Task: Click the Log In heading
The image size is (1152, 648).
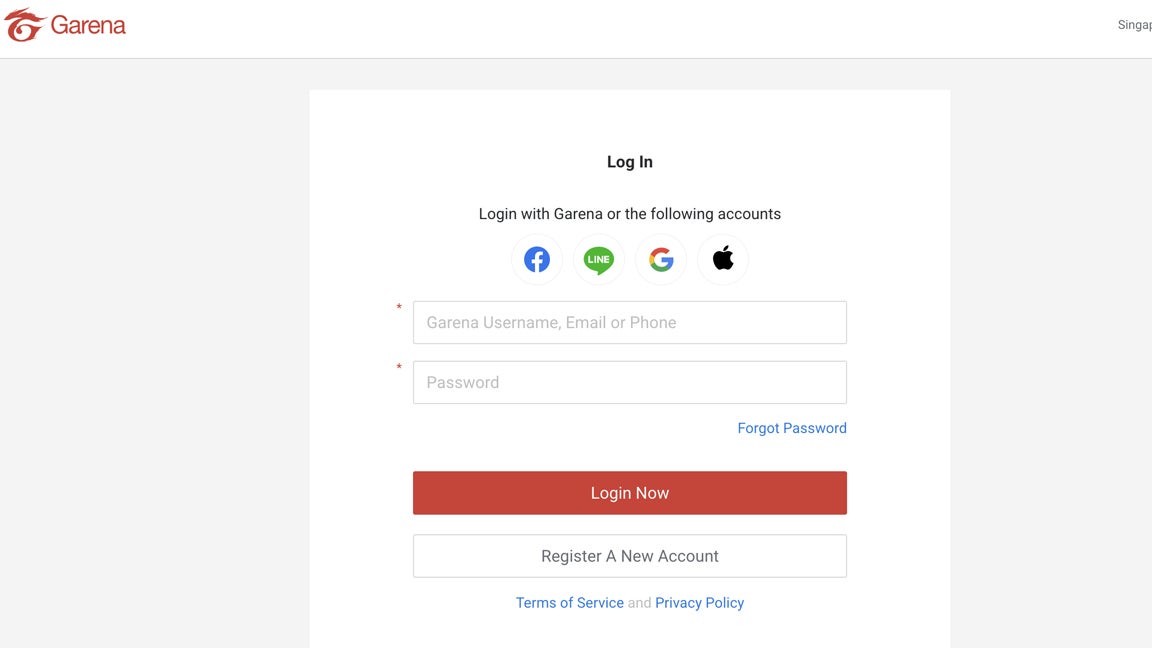Action: [x=630, y=162]
